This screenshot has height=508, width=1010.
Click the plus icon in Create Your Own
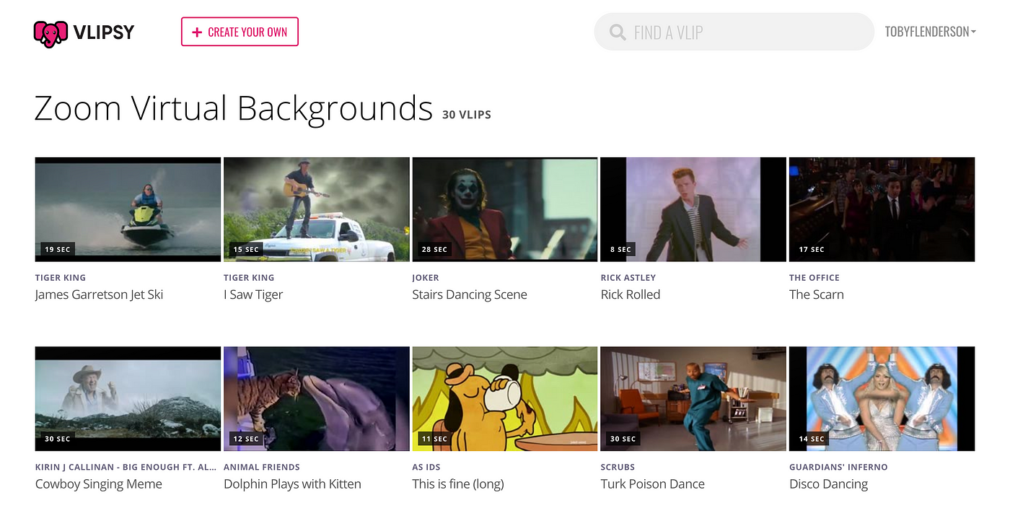pos(197,32)
